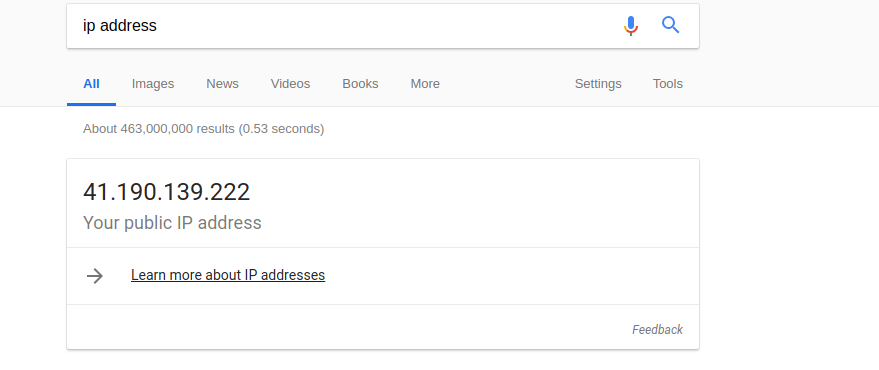Open the Settings dropdown menu

(598, 84)
